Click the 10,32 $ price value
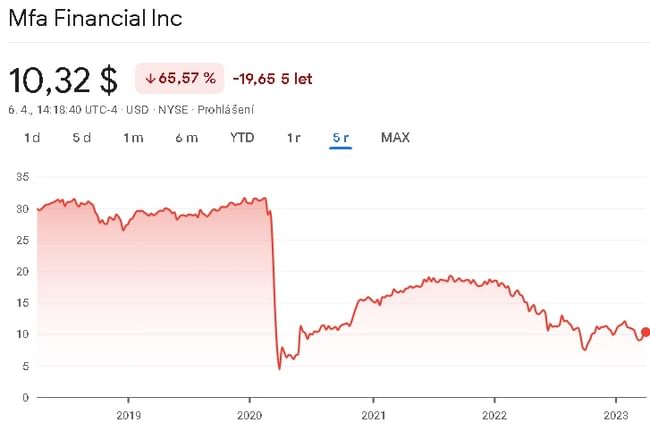 click(x=63, y=79)
